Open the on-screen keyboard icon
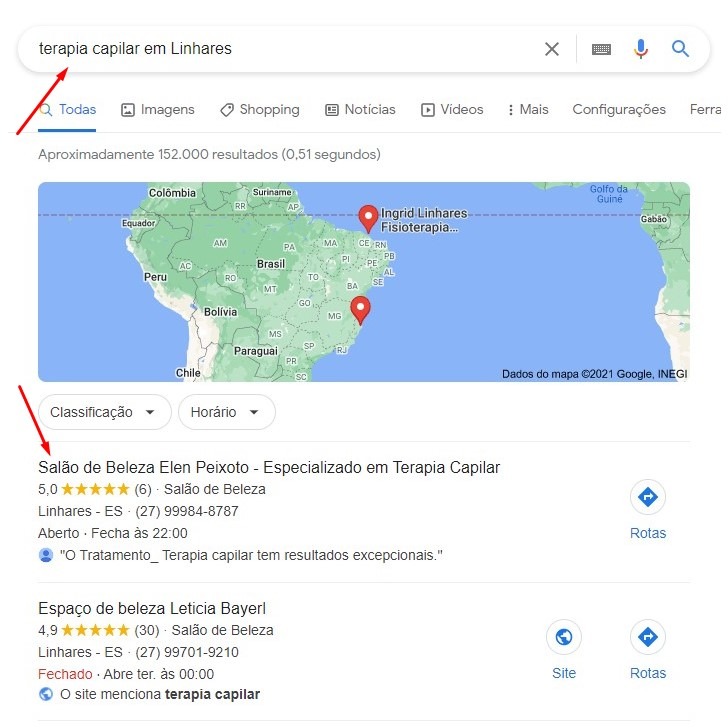728x728 pixels. 601,49
